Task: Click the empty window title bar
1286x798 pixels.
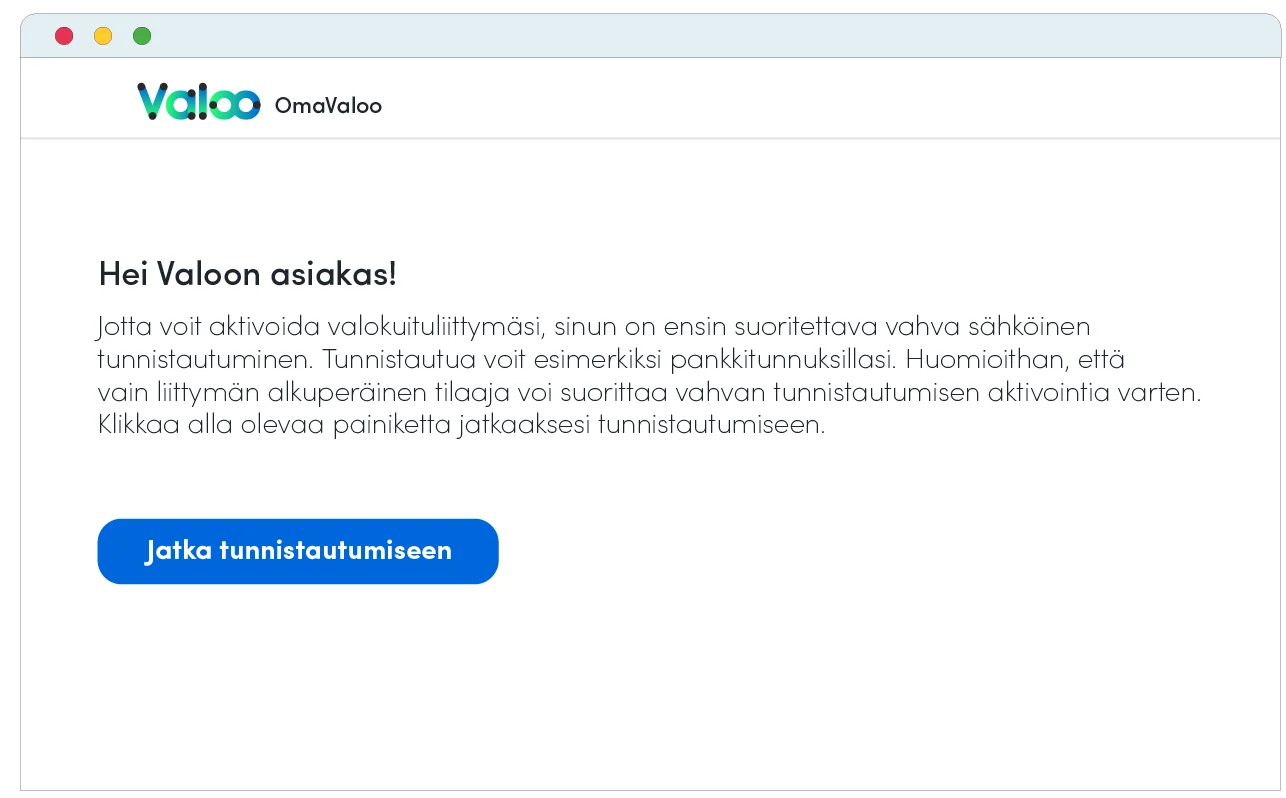Action: (x=700, y=36)
